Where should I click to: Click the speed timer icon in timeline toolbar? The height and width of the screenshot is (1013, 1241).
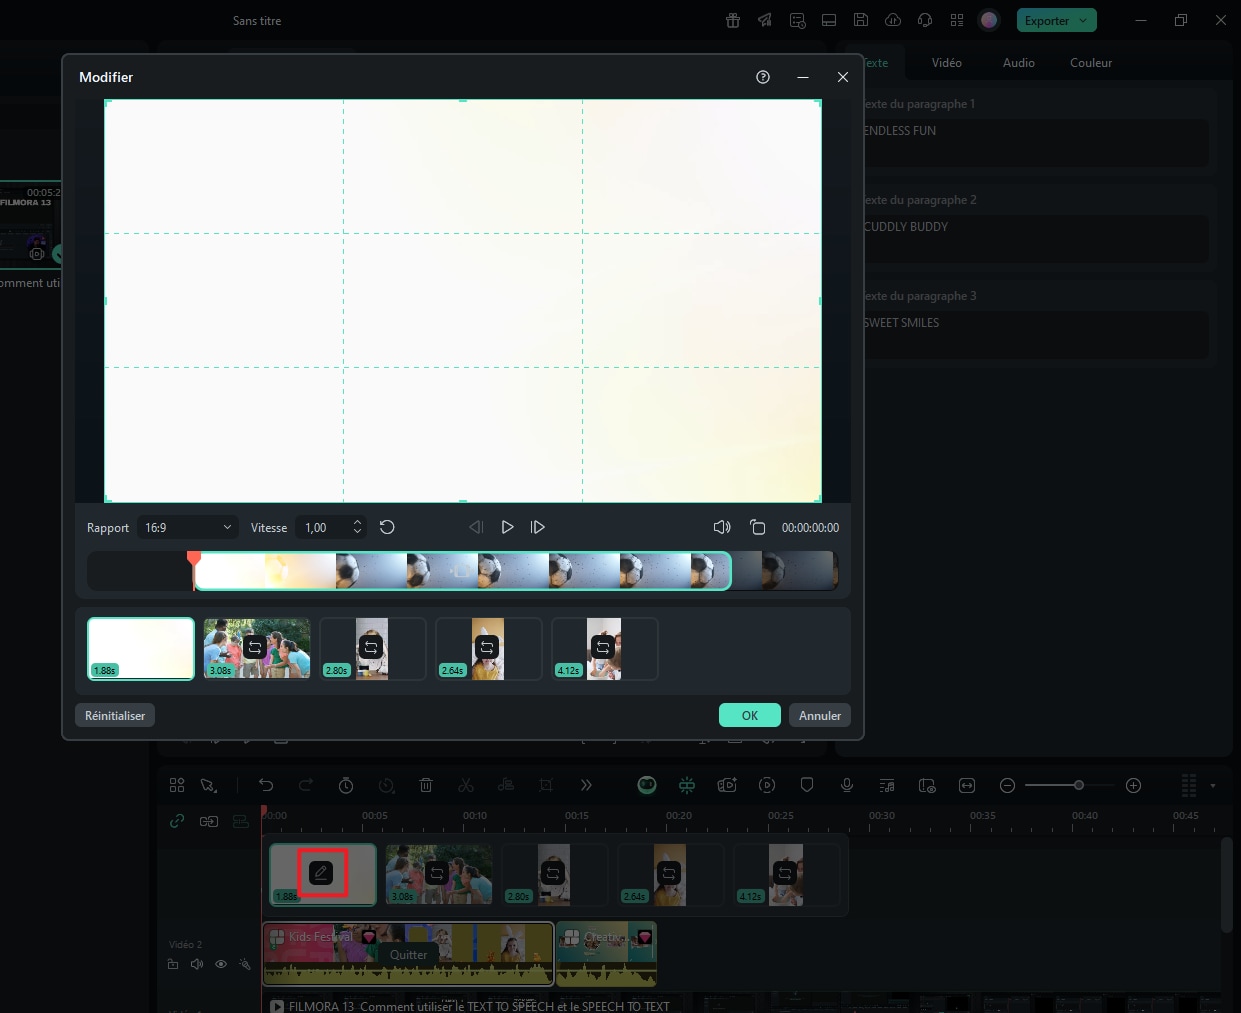click(346, 785)
